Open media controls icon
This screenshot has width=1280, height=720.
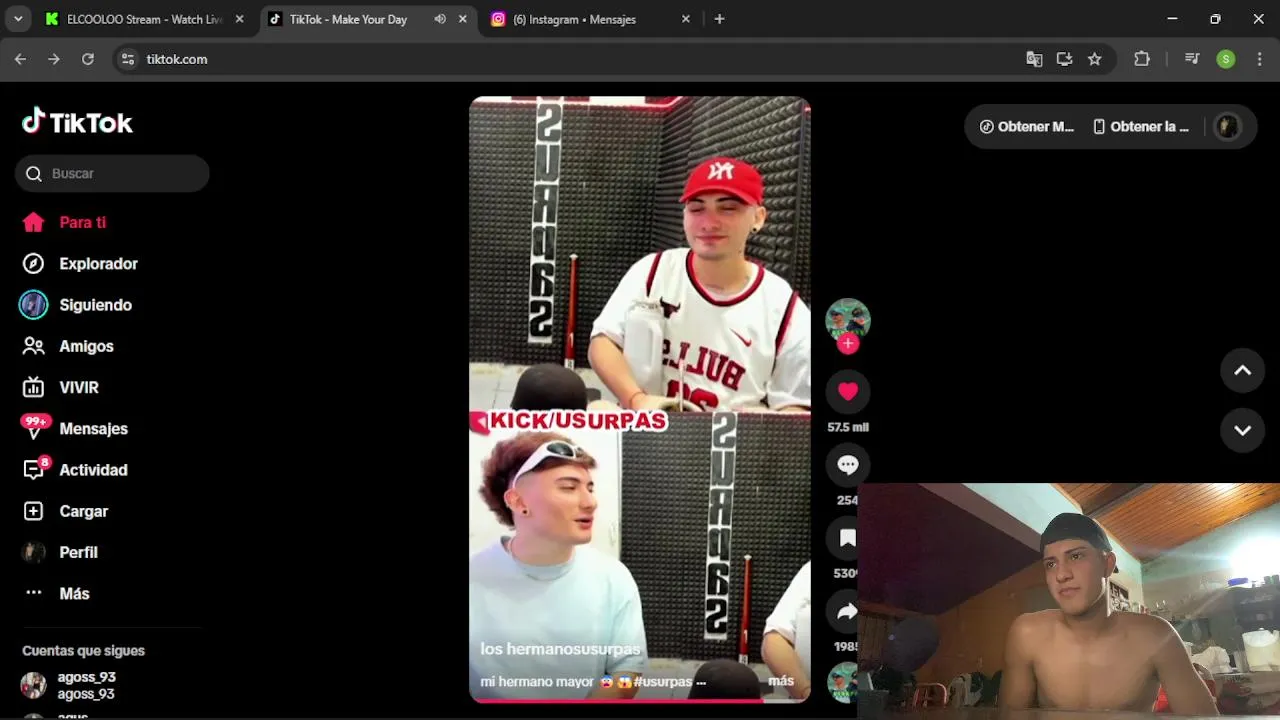click(x=1192, y=59)
